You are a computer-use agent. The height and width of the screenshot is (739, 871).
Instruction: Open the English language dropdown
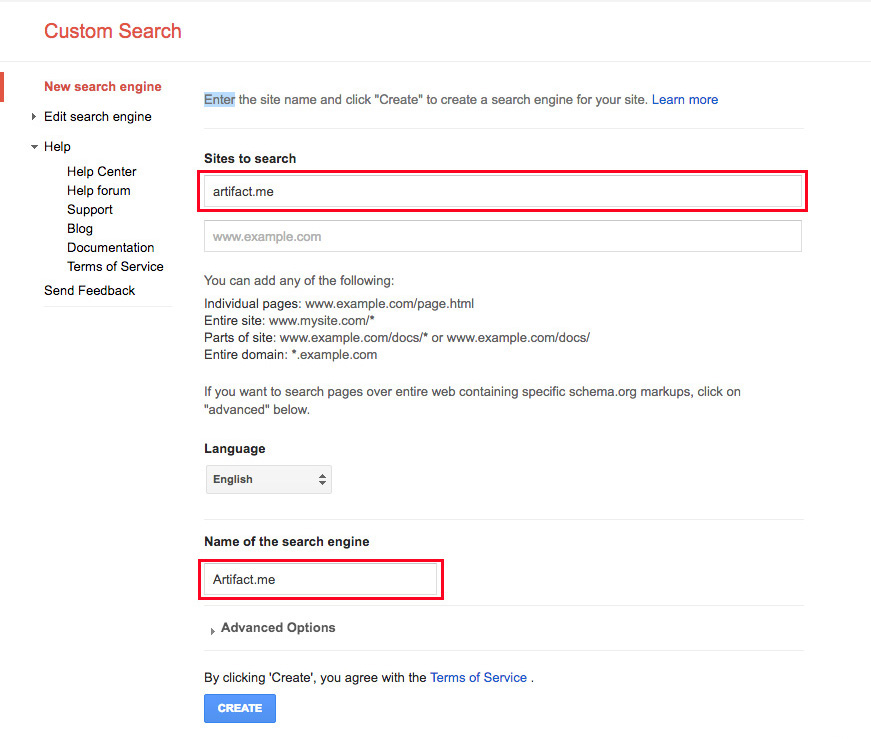click(x=269, y=479)
